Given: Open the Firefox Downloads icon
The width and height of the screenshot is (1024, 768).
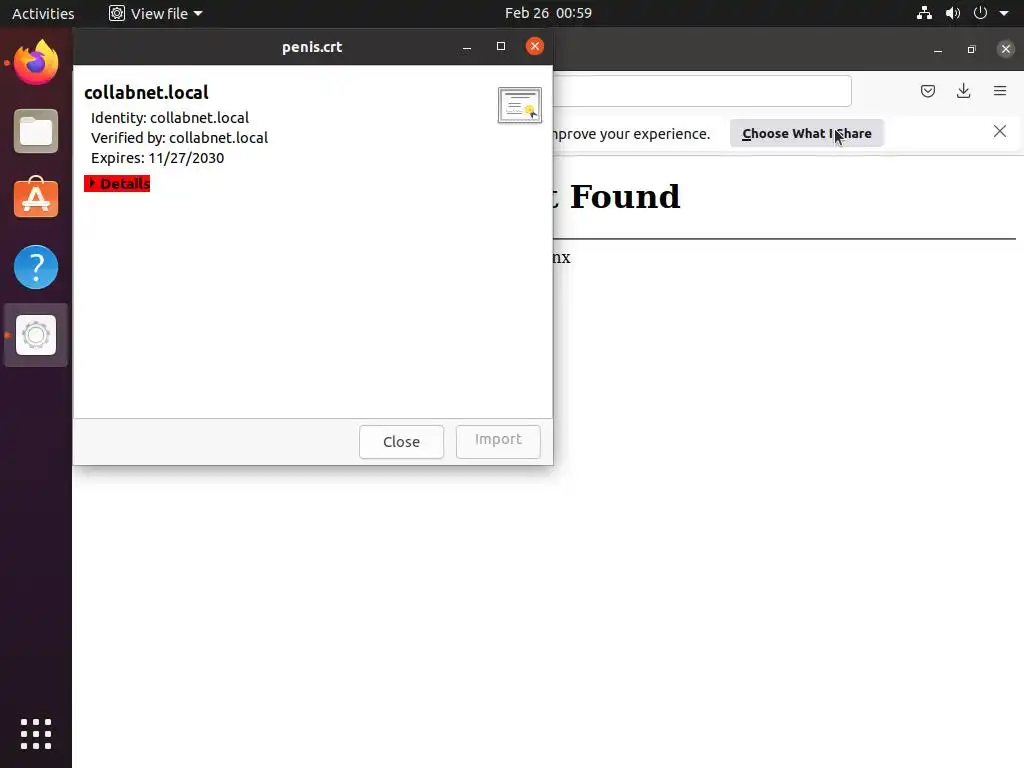Looking at the screenshot, I should click(963, 91).
